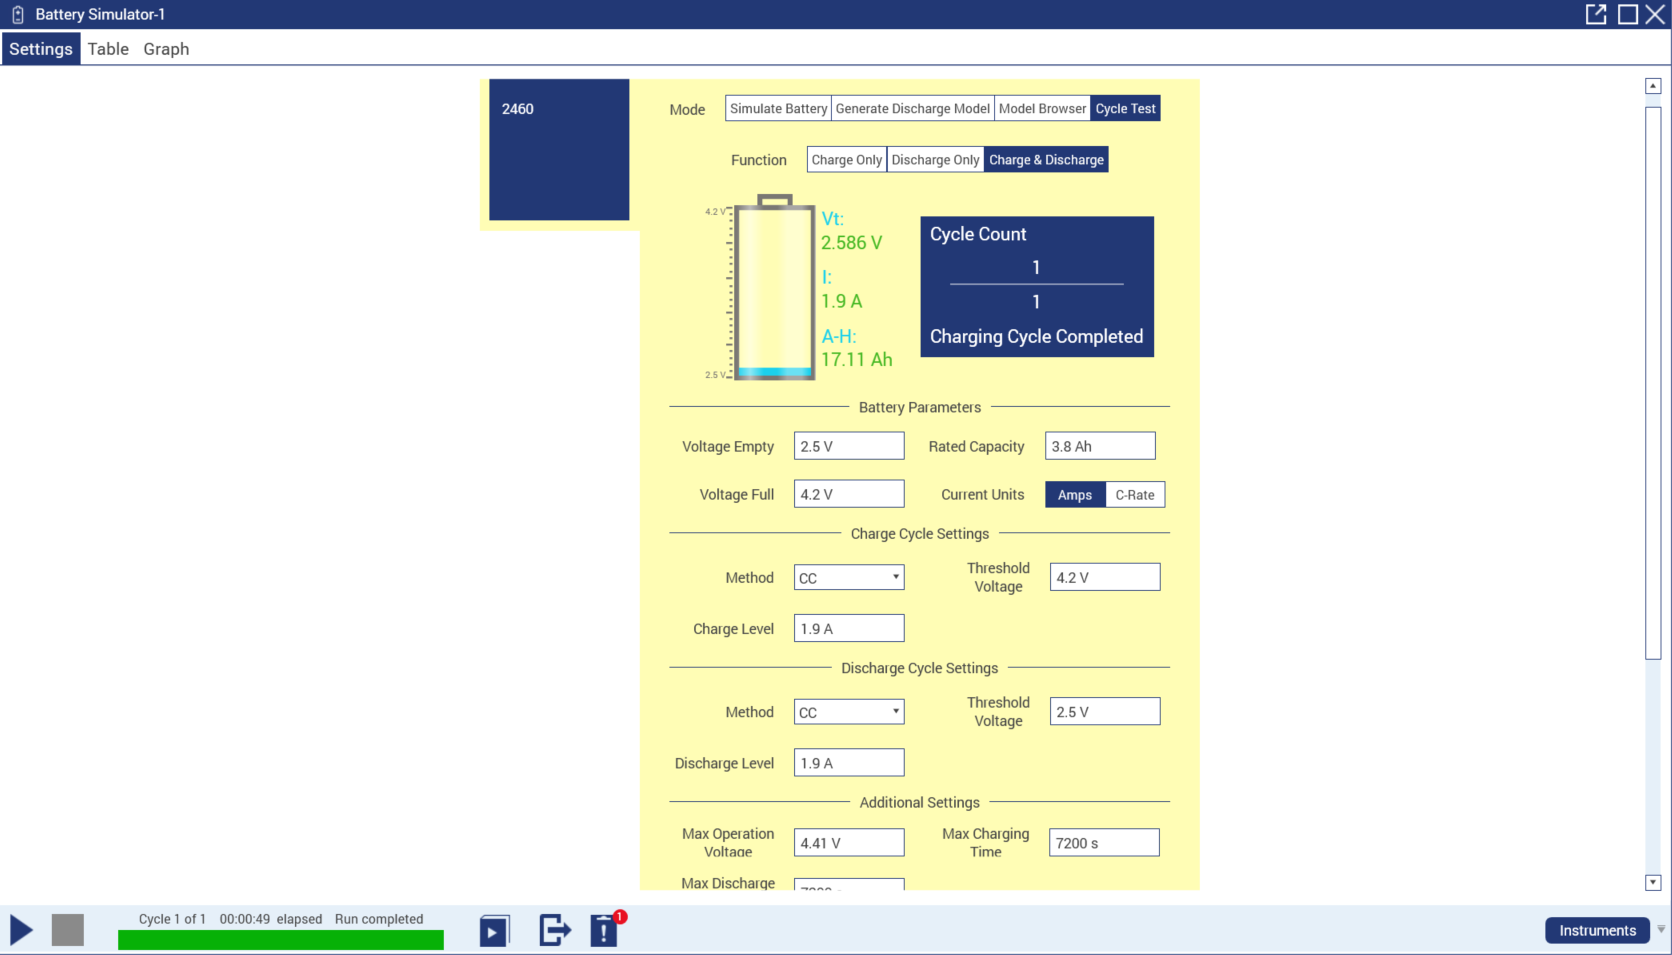The image size is (1672, 955).
Task: Click the Instruments button
Action: coord(1596,930)
